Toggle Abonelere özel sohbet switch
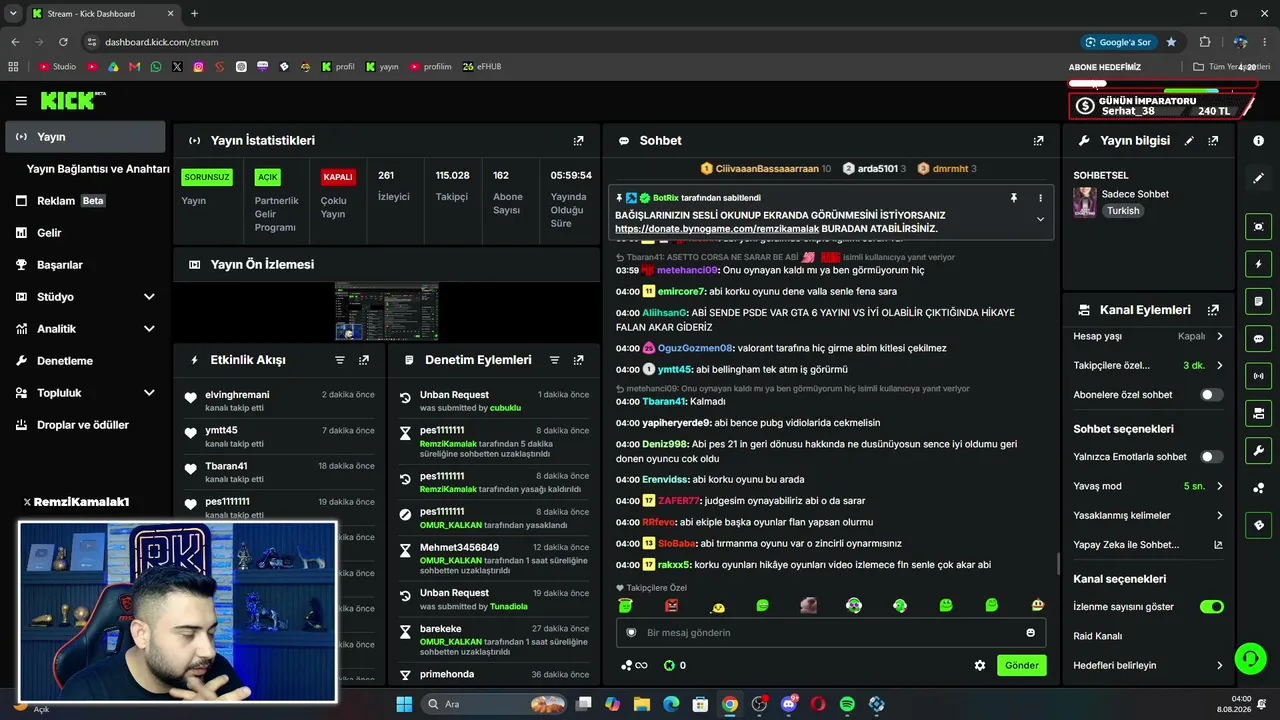This screenshot has width=1280, height=720. click(1212, 395)
